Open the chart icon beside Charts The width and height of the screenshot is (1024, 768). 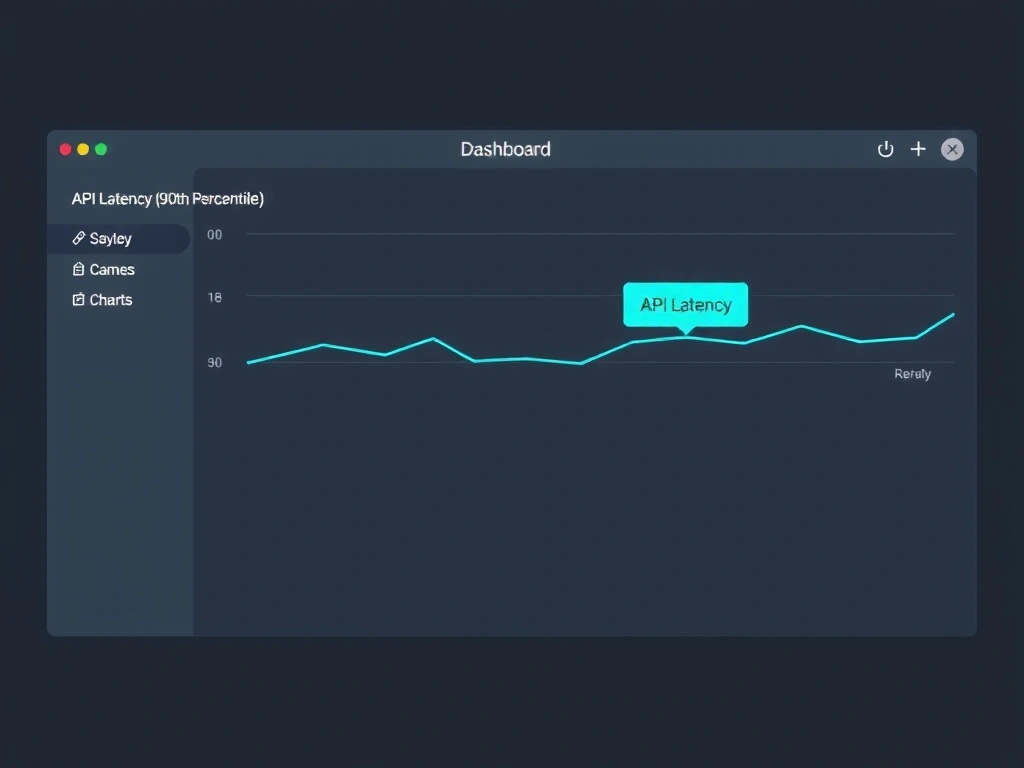pos(80,299)
